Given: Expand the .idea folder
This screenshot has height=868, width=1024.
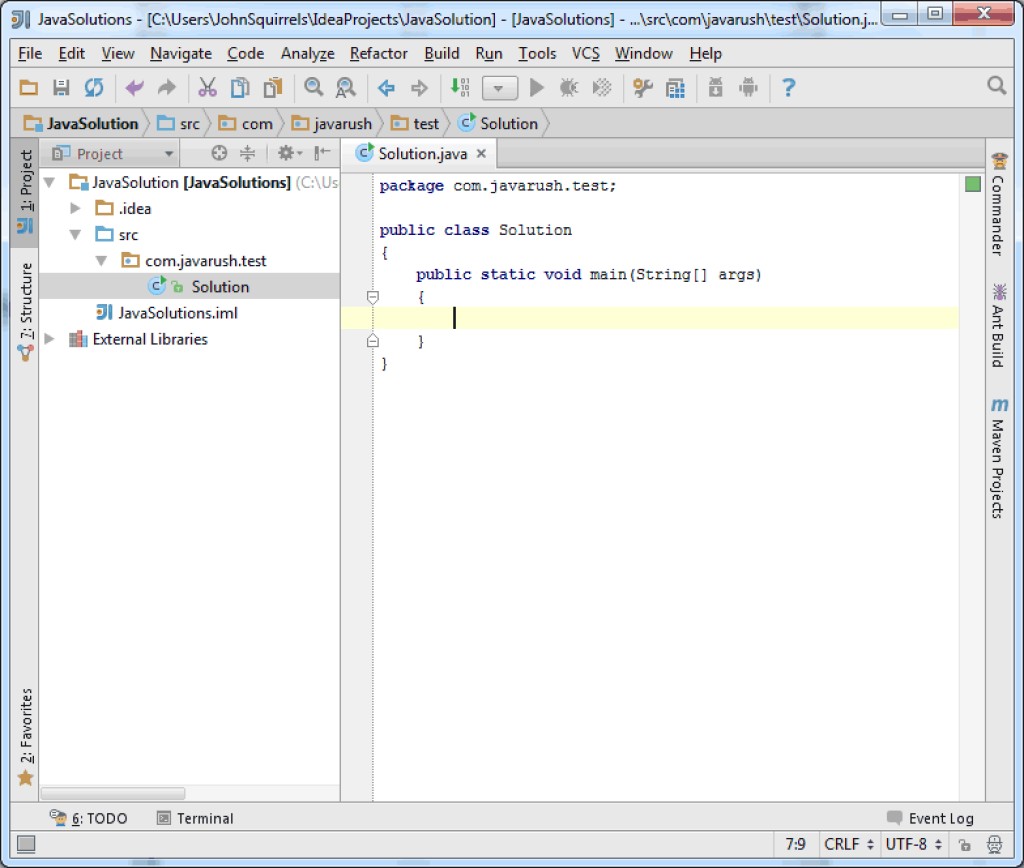Looking at the screenshot, I should (75, 209).
